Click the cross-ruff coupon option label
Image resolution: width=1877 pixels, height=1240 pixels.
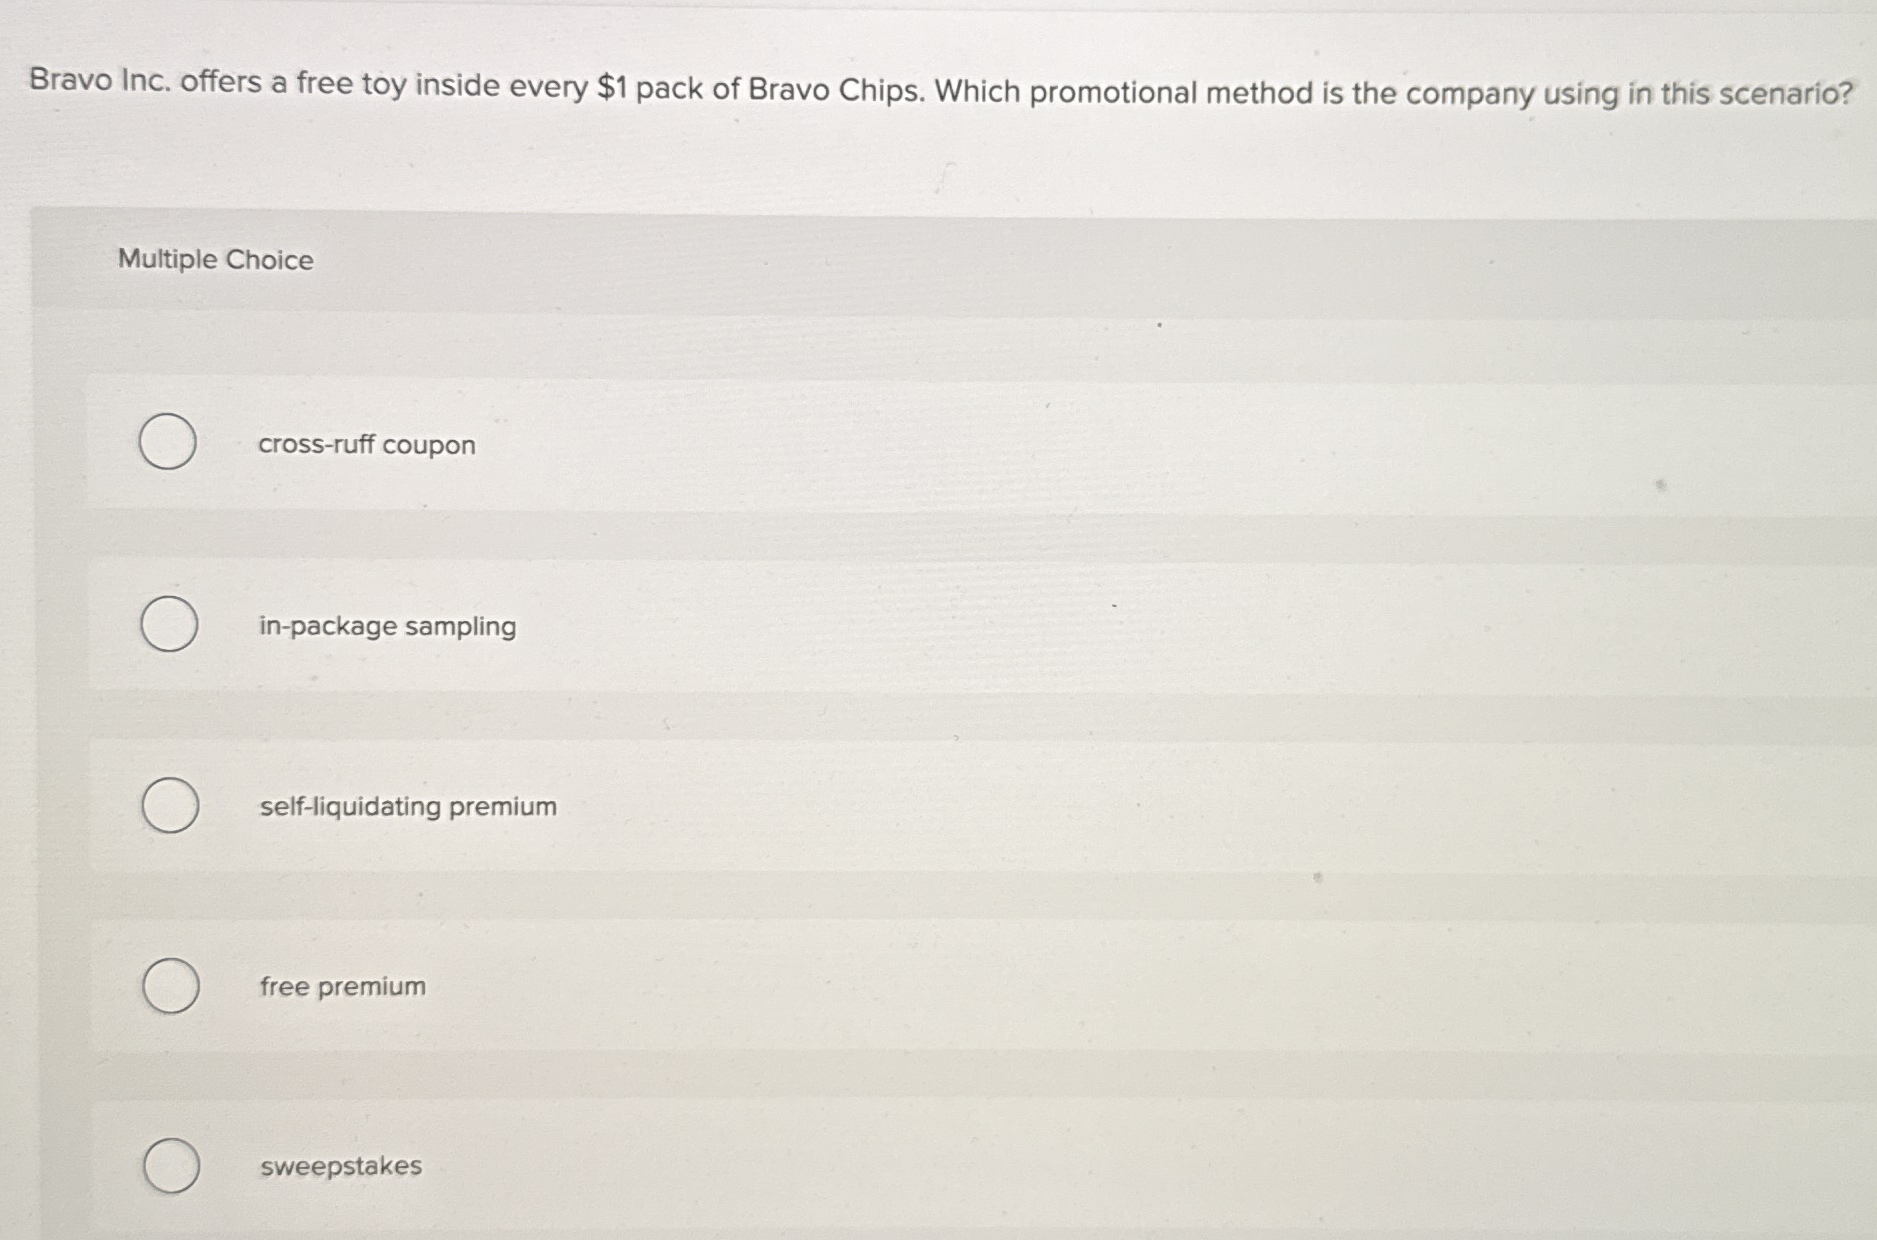point(366,445)
